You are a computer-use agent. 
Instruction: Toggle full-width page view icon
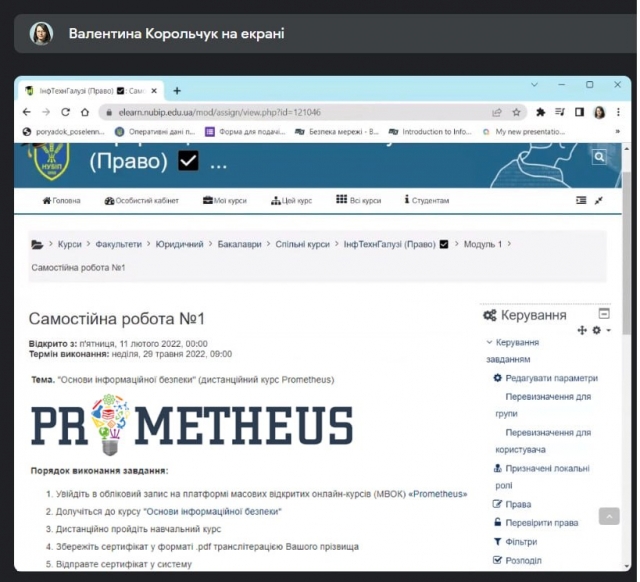pyautogui.click(x=598, y=200)
